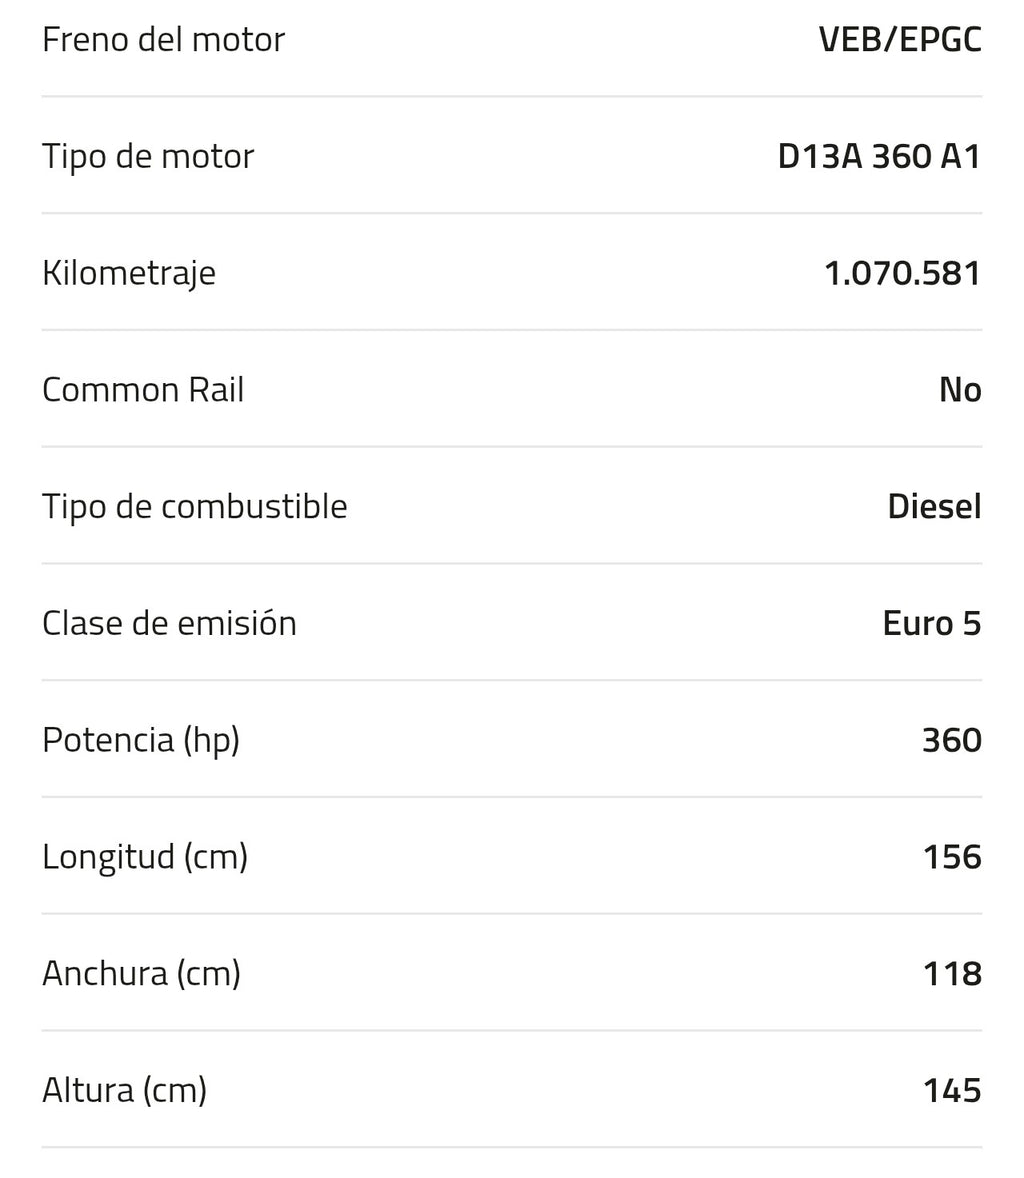1024x1178 pixels.
Task: Click the Clase de emisión label
Action: click(x=170, y=624)
